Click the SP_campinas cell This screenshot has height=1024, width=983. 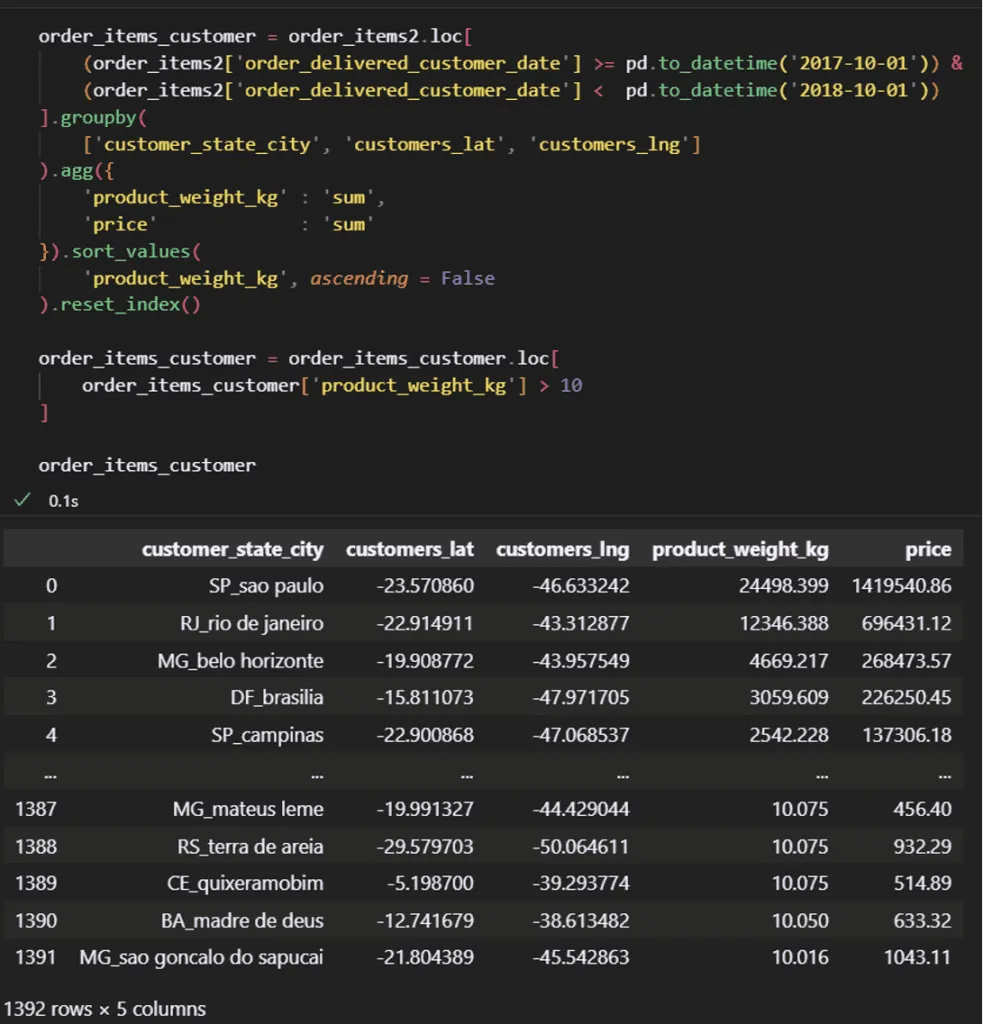pos(267,735)
